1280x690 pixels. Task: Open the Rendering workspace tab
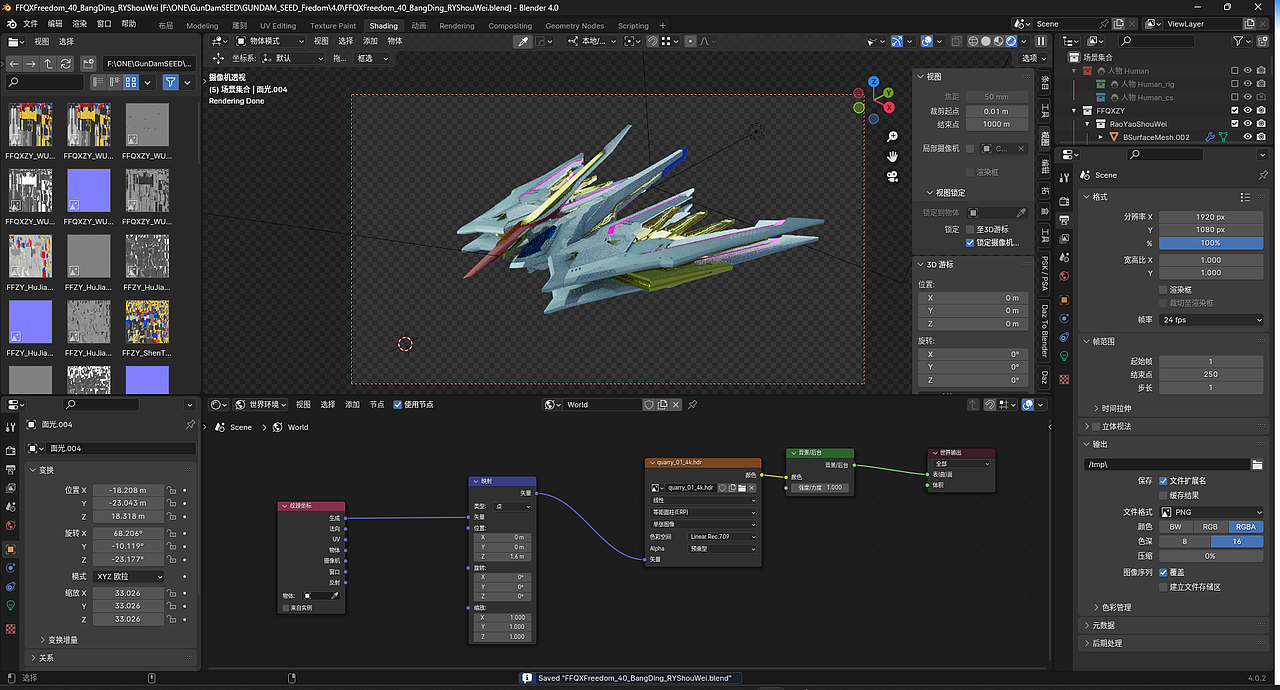pyautogui.click(x=457, y=26)
